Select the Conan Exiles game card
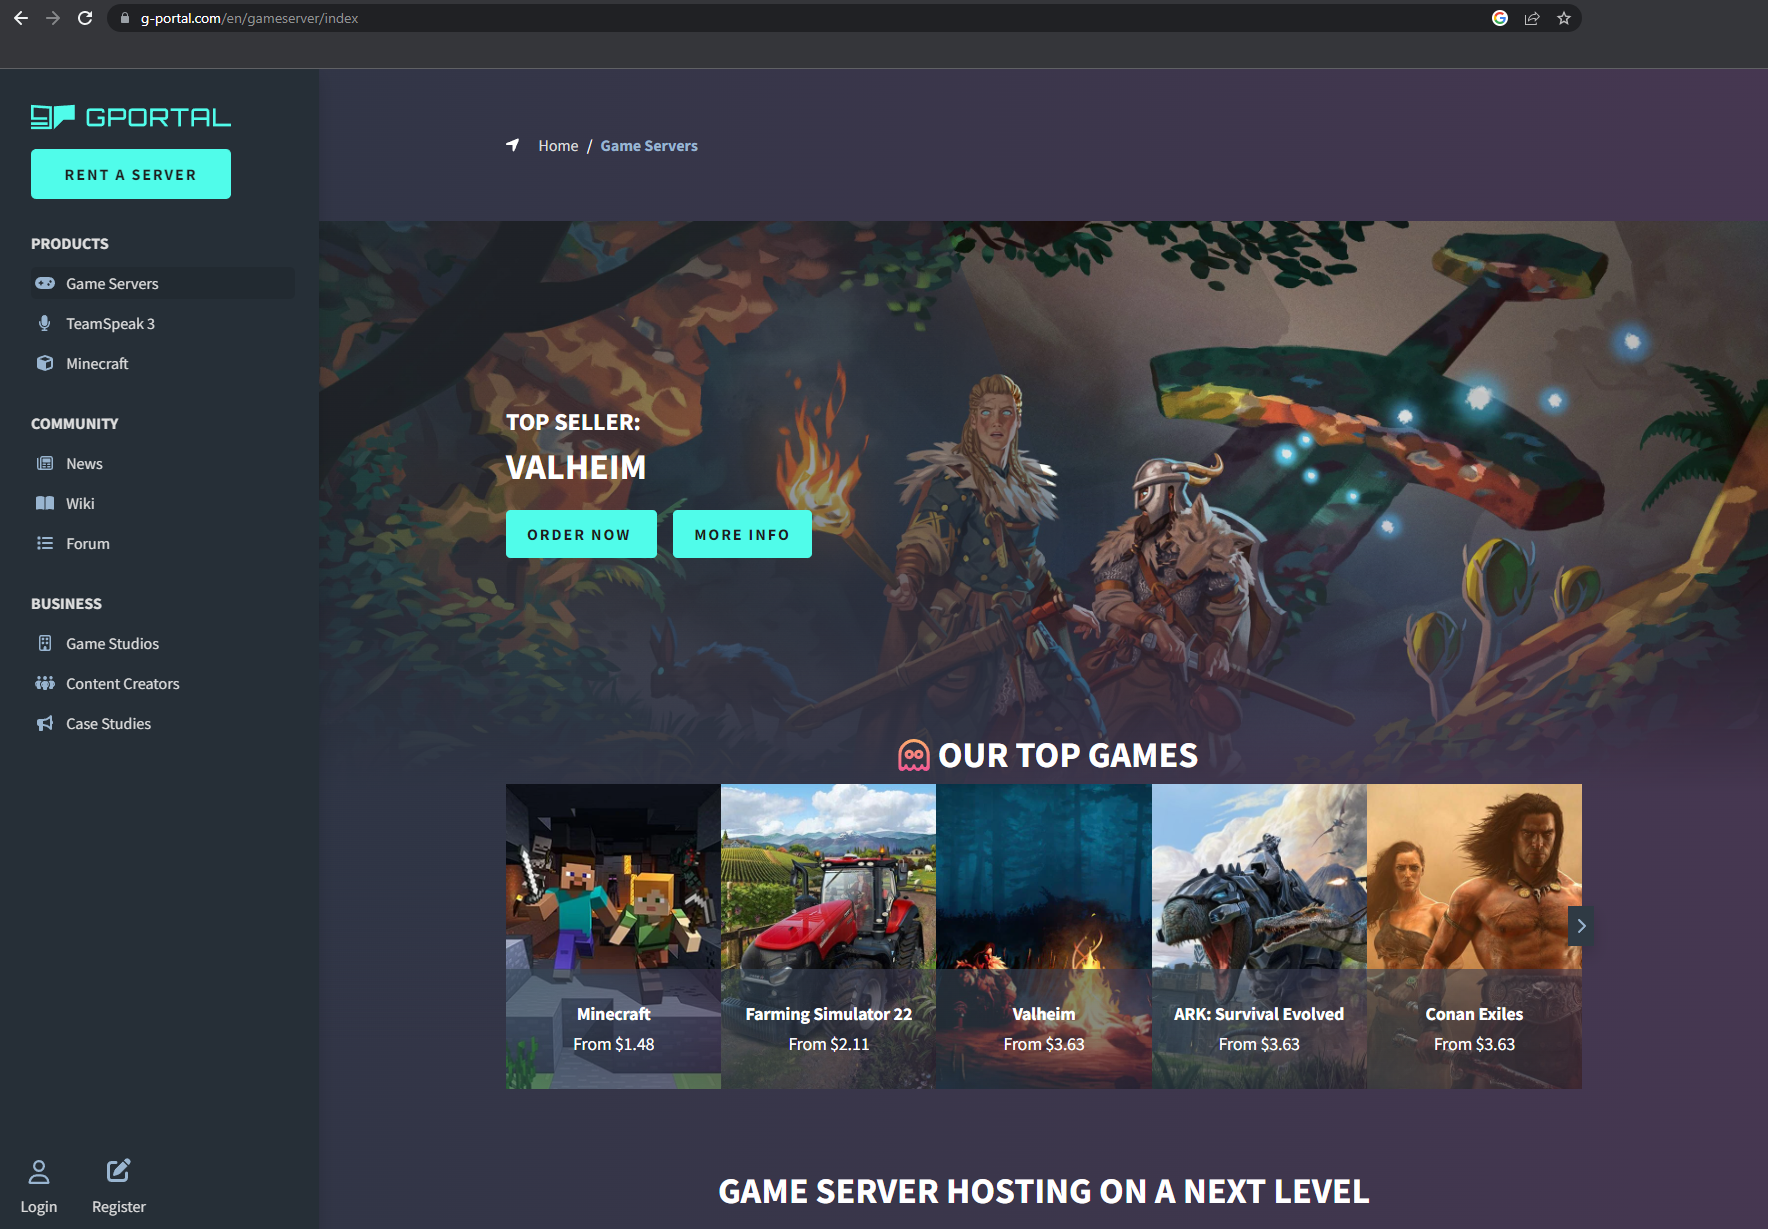Image resolution: width=1768 pixels, height=1229 pixels. [1474, 936]
